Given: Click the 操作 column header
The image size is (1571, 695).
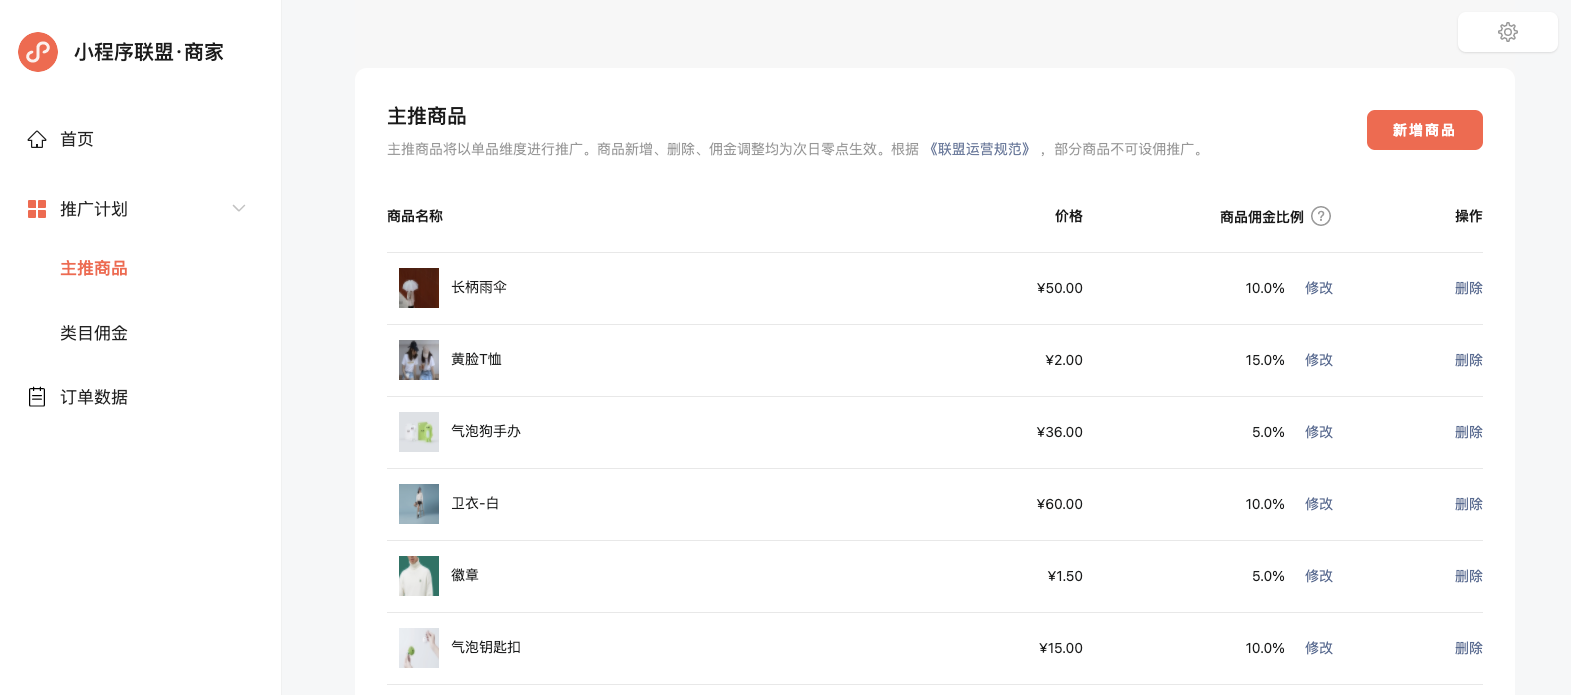Looking at the screenshot, I should click(1469, 216).
